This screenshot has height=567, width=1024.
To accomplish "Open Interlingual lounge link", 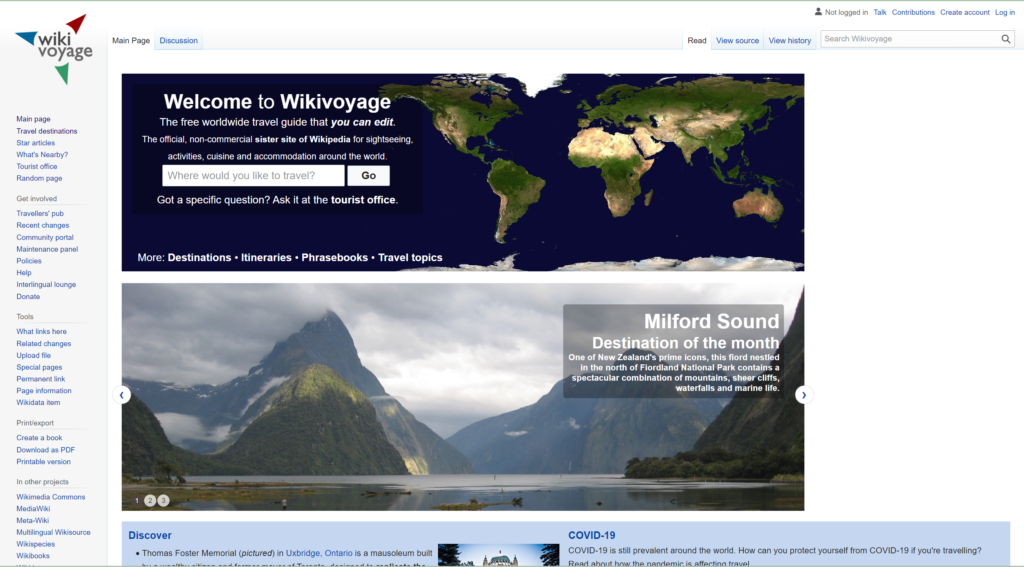I will [46, 284].
